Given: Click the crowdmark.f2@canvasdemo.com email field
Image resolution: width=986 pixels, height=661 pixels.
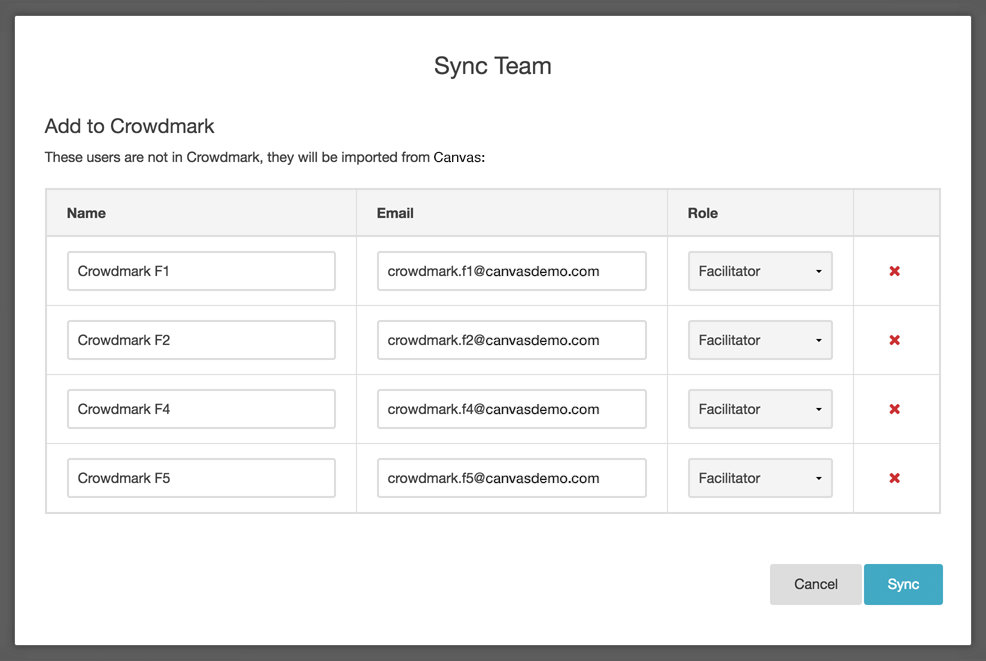Looking at the screenshot, I should (x=511, y=339).
